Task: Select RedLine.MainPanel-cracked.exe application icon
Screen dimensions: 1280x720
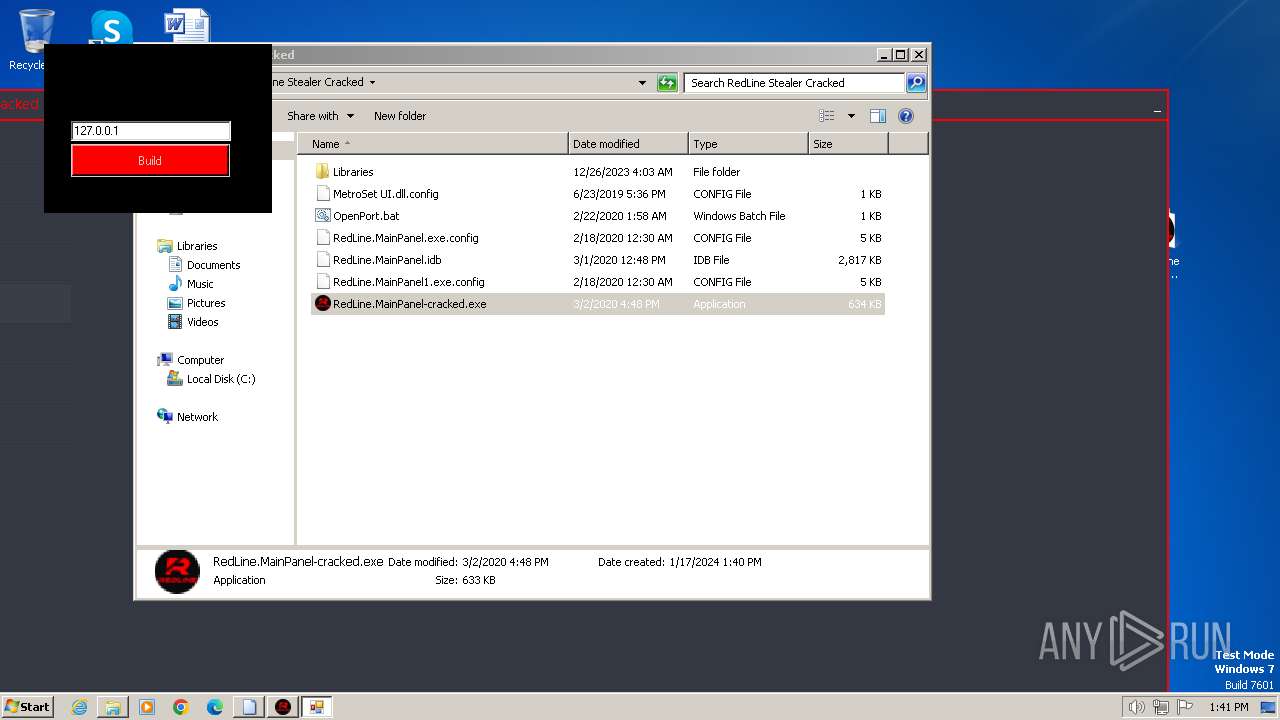Action: point(322,304)
